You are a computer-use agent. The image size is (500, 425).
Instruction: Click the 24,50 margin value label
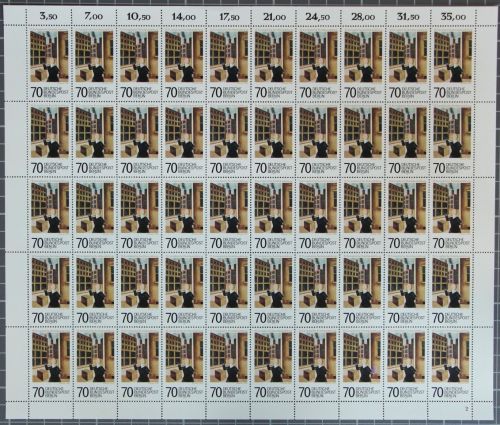[x=319, y=16]
